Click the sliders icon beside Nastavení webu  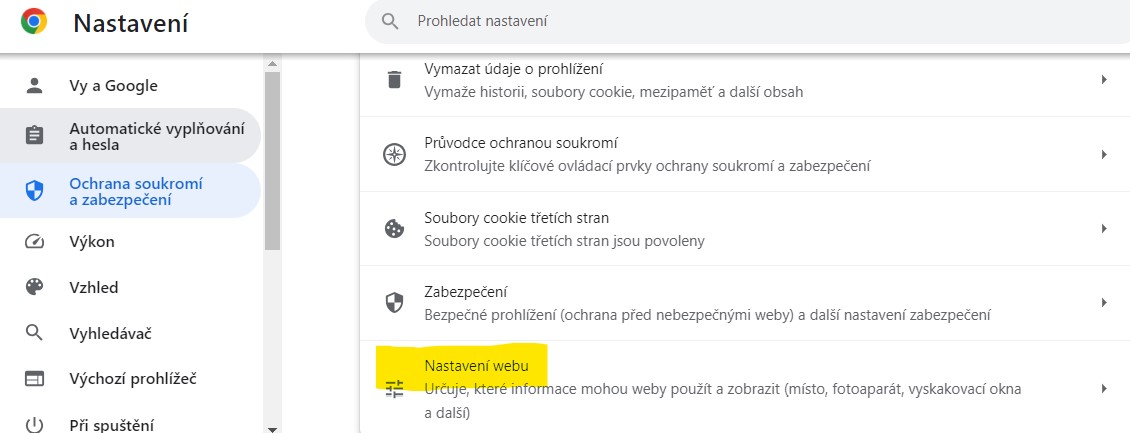pos(394,389)
